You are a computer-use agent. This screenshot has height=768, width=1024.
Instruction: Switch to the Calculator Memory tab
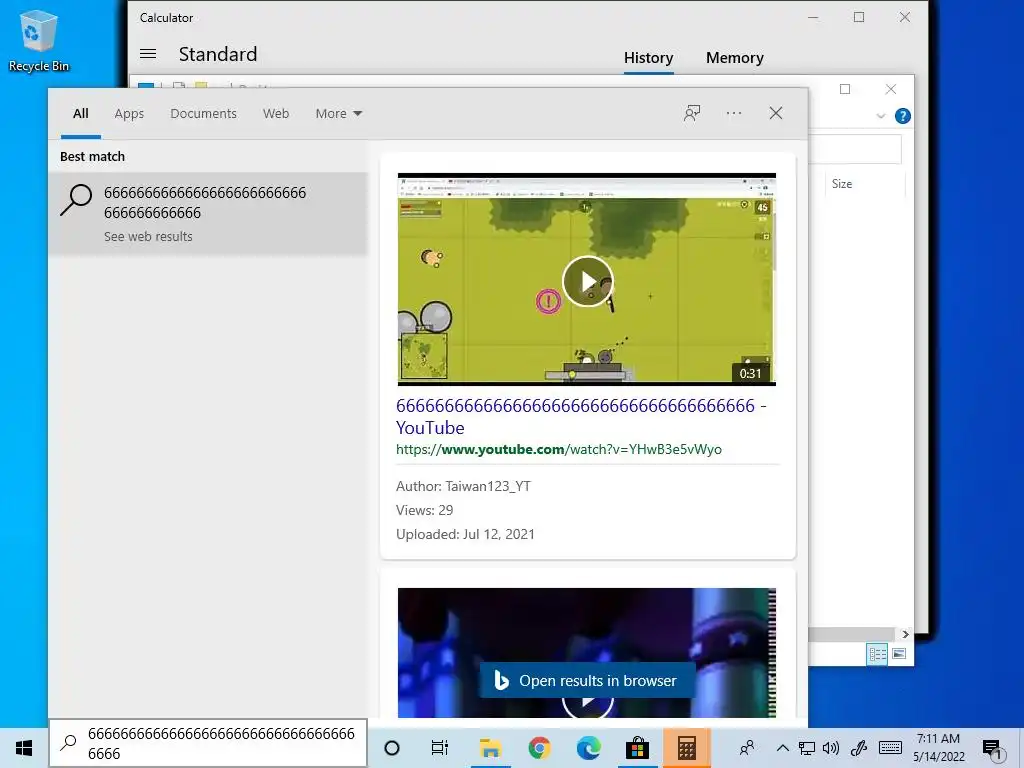pyautogui.click(x=735, y=58)
